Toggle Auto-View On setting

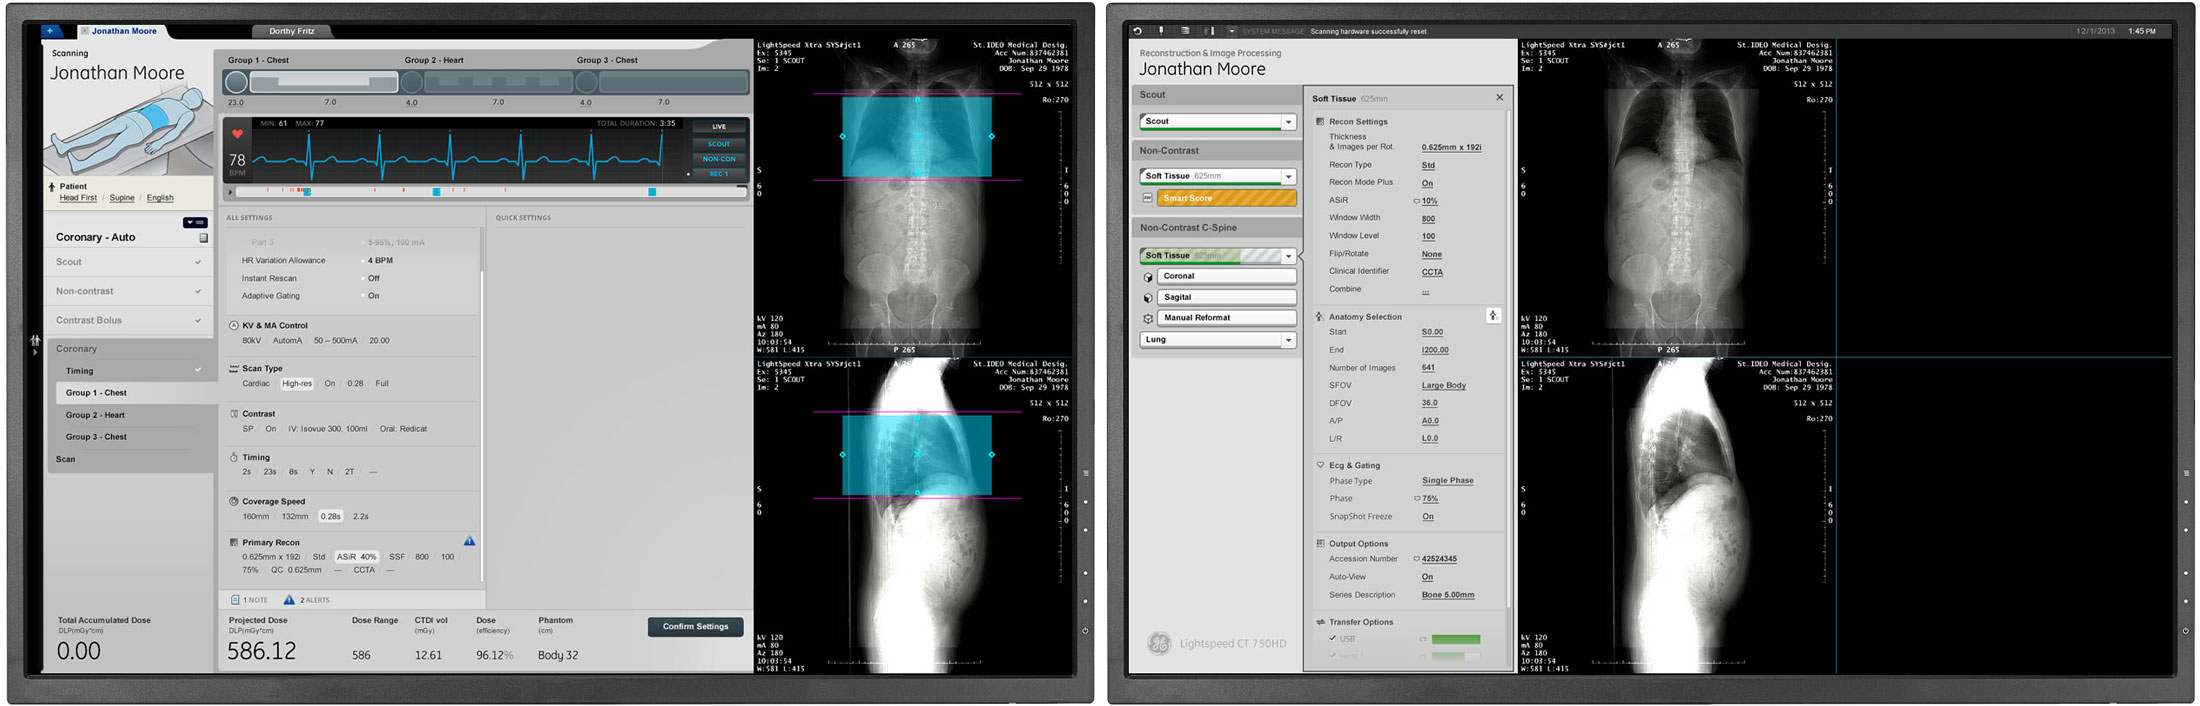[x=1427, y=577]
